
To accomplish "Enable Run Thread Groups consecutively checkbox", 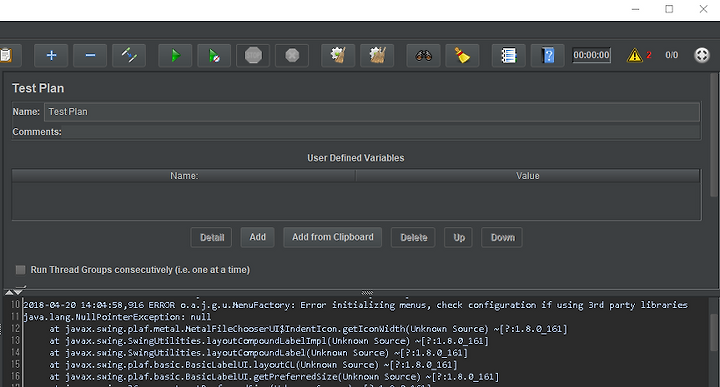I will [20, 269].
